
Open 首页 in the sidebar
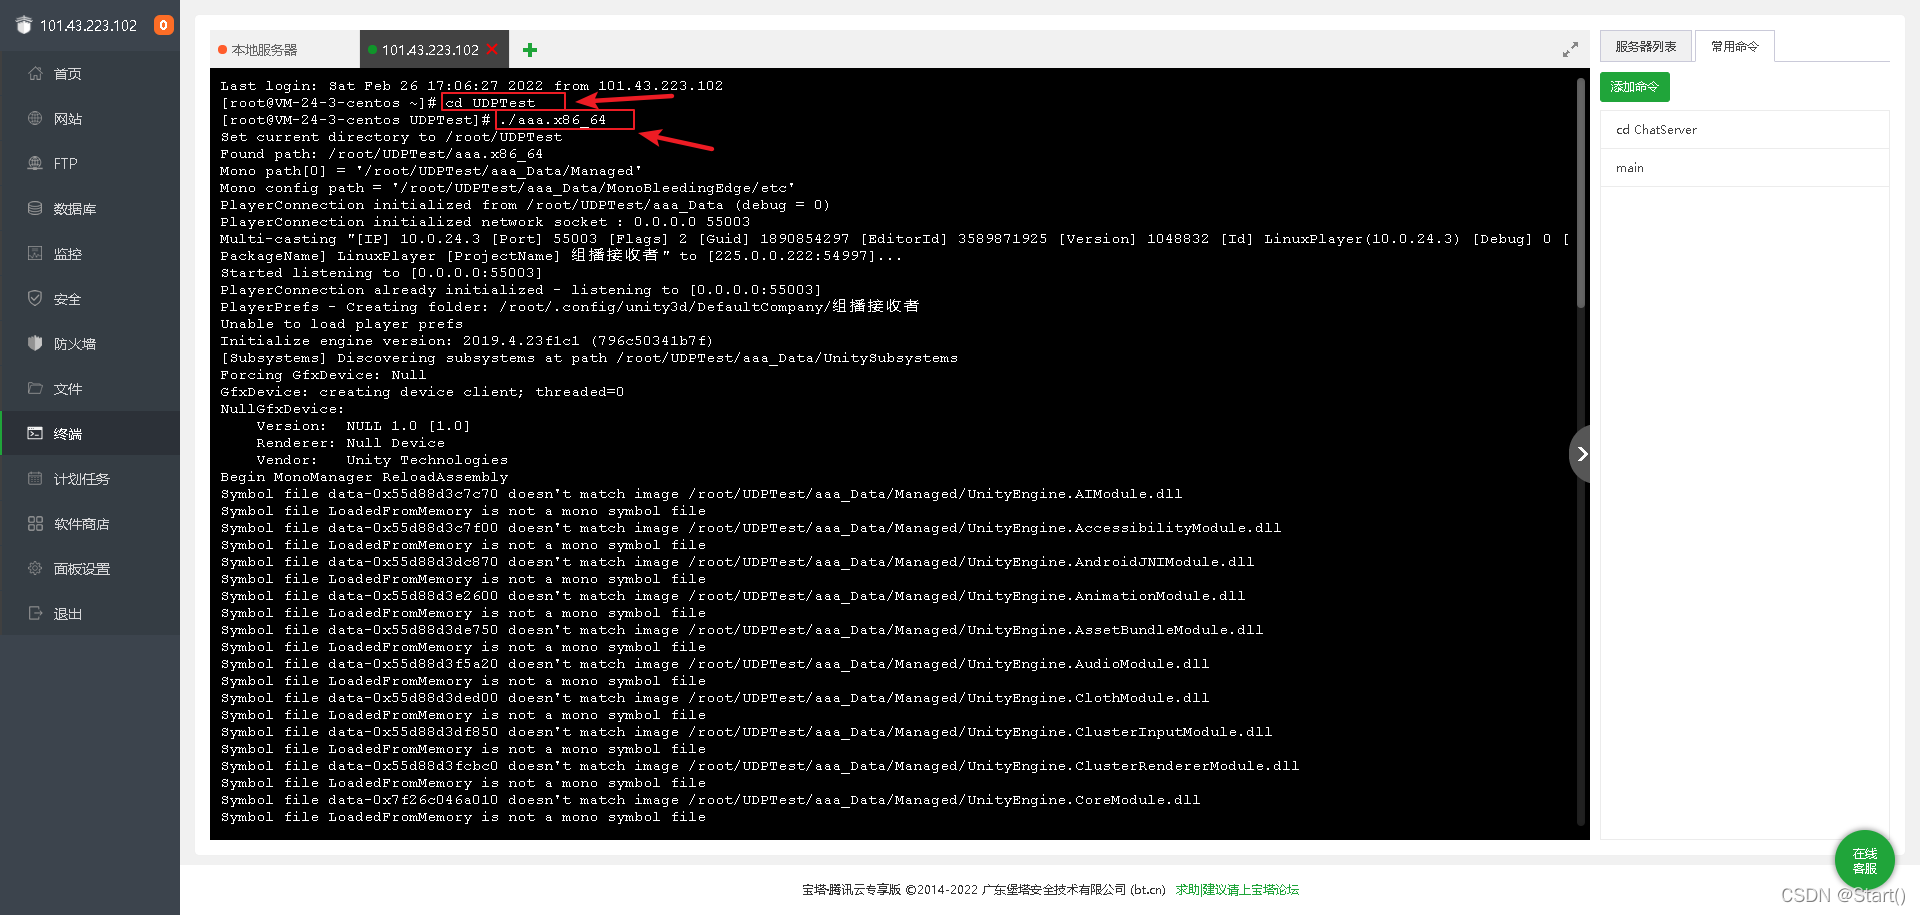[x=90, y=73]
